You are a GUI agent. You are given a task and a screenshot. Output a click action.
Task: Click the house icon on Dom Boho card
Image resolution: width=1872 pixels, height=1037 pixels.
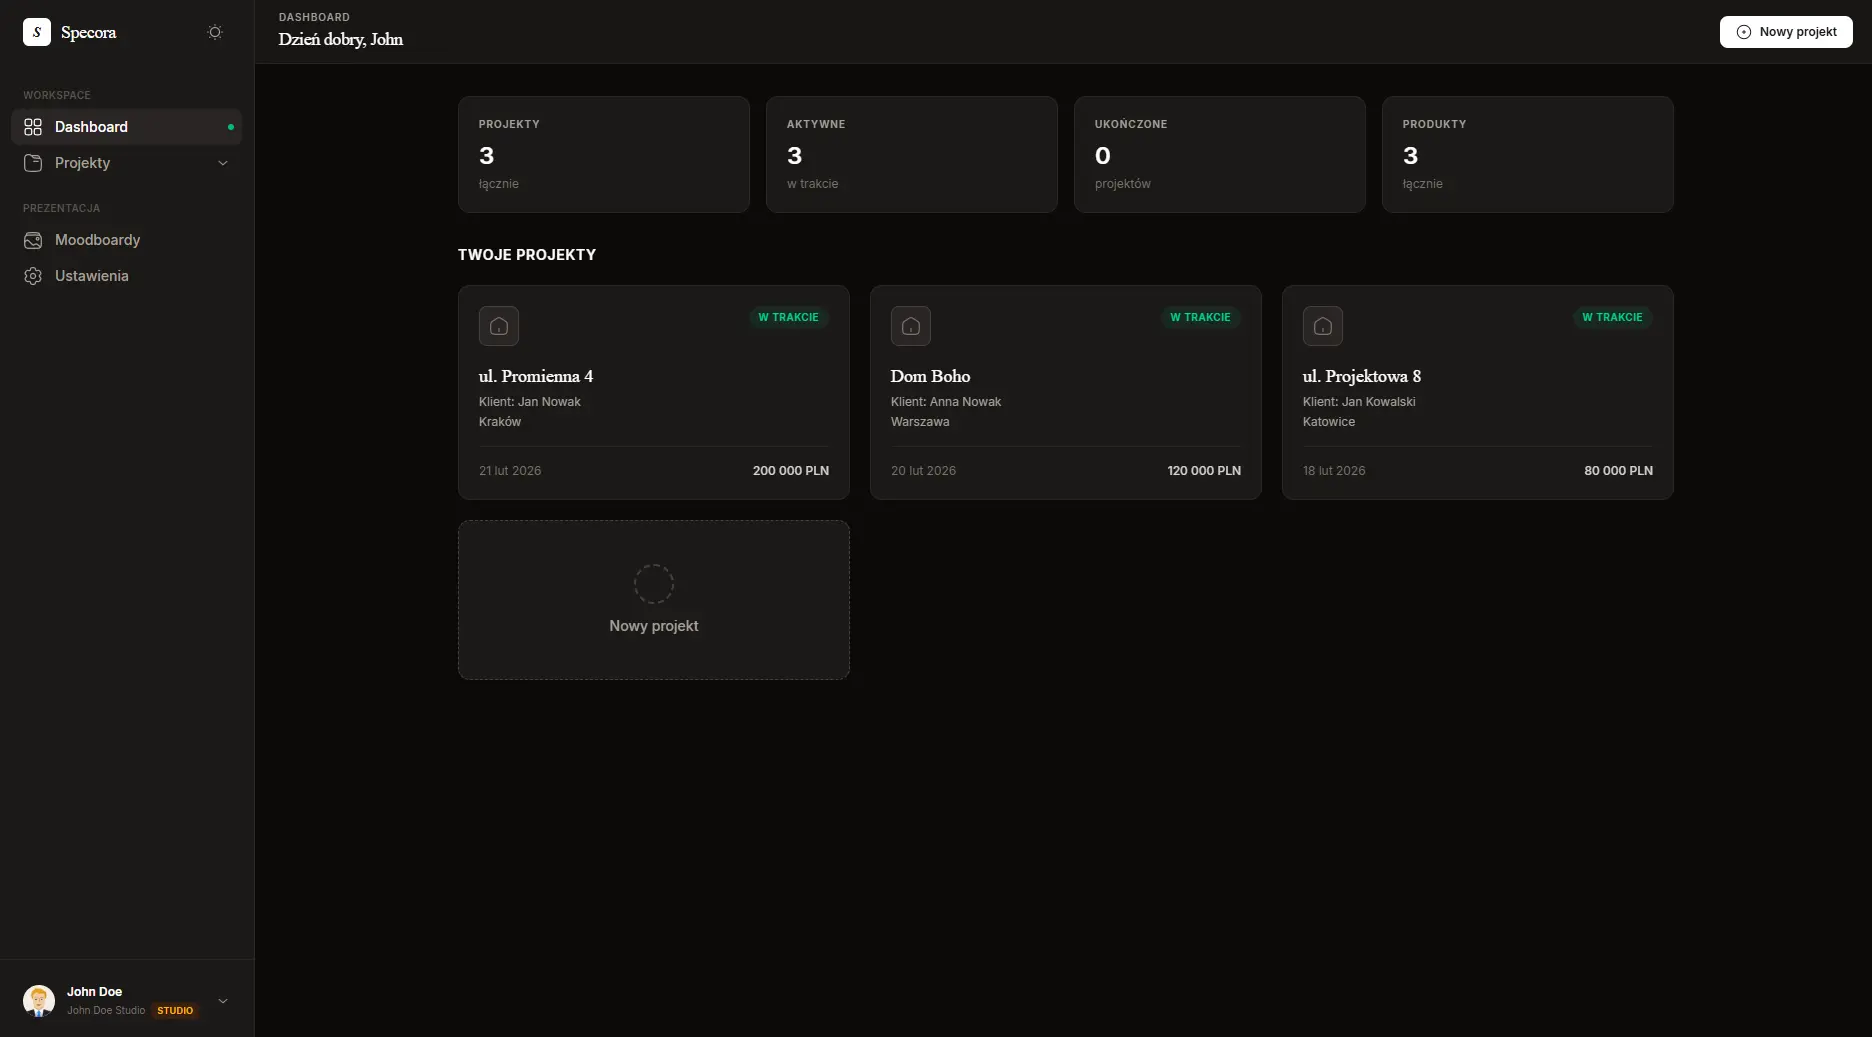[911, 326]
